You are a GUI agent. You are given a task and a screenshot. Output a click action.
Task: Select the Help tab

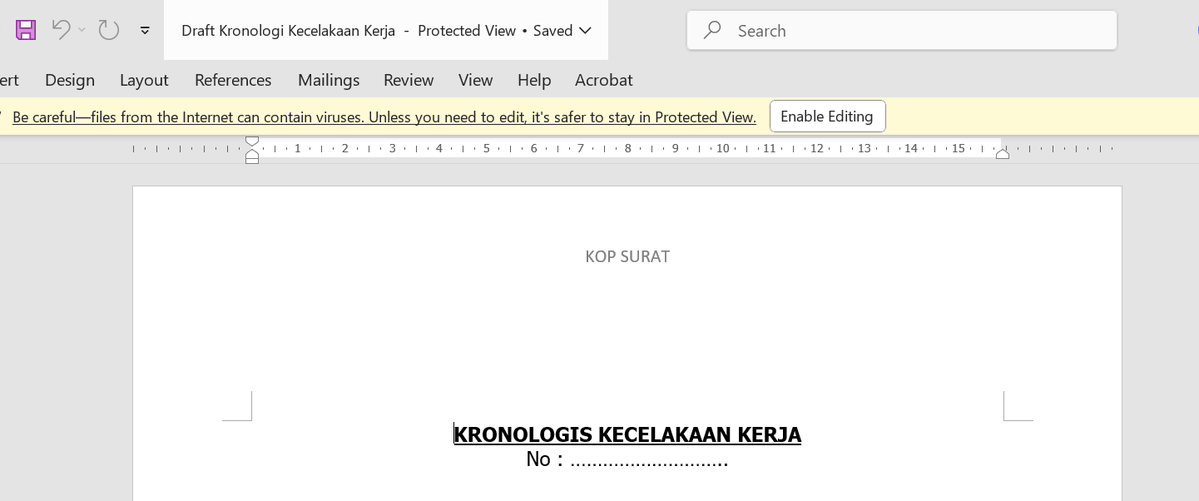534,80
